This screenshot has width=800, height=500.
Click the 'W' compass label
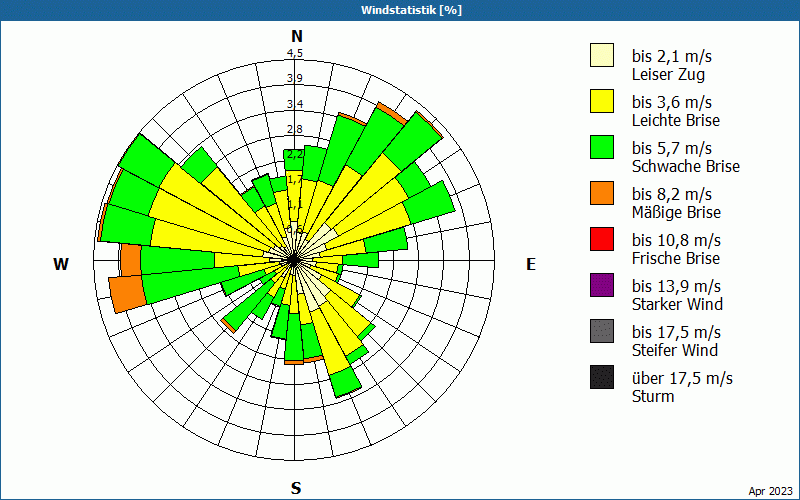pyautogui.click(x=61, y=264)
